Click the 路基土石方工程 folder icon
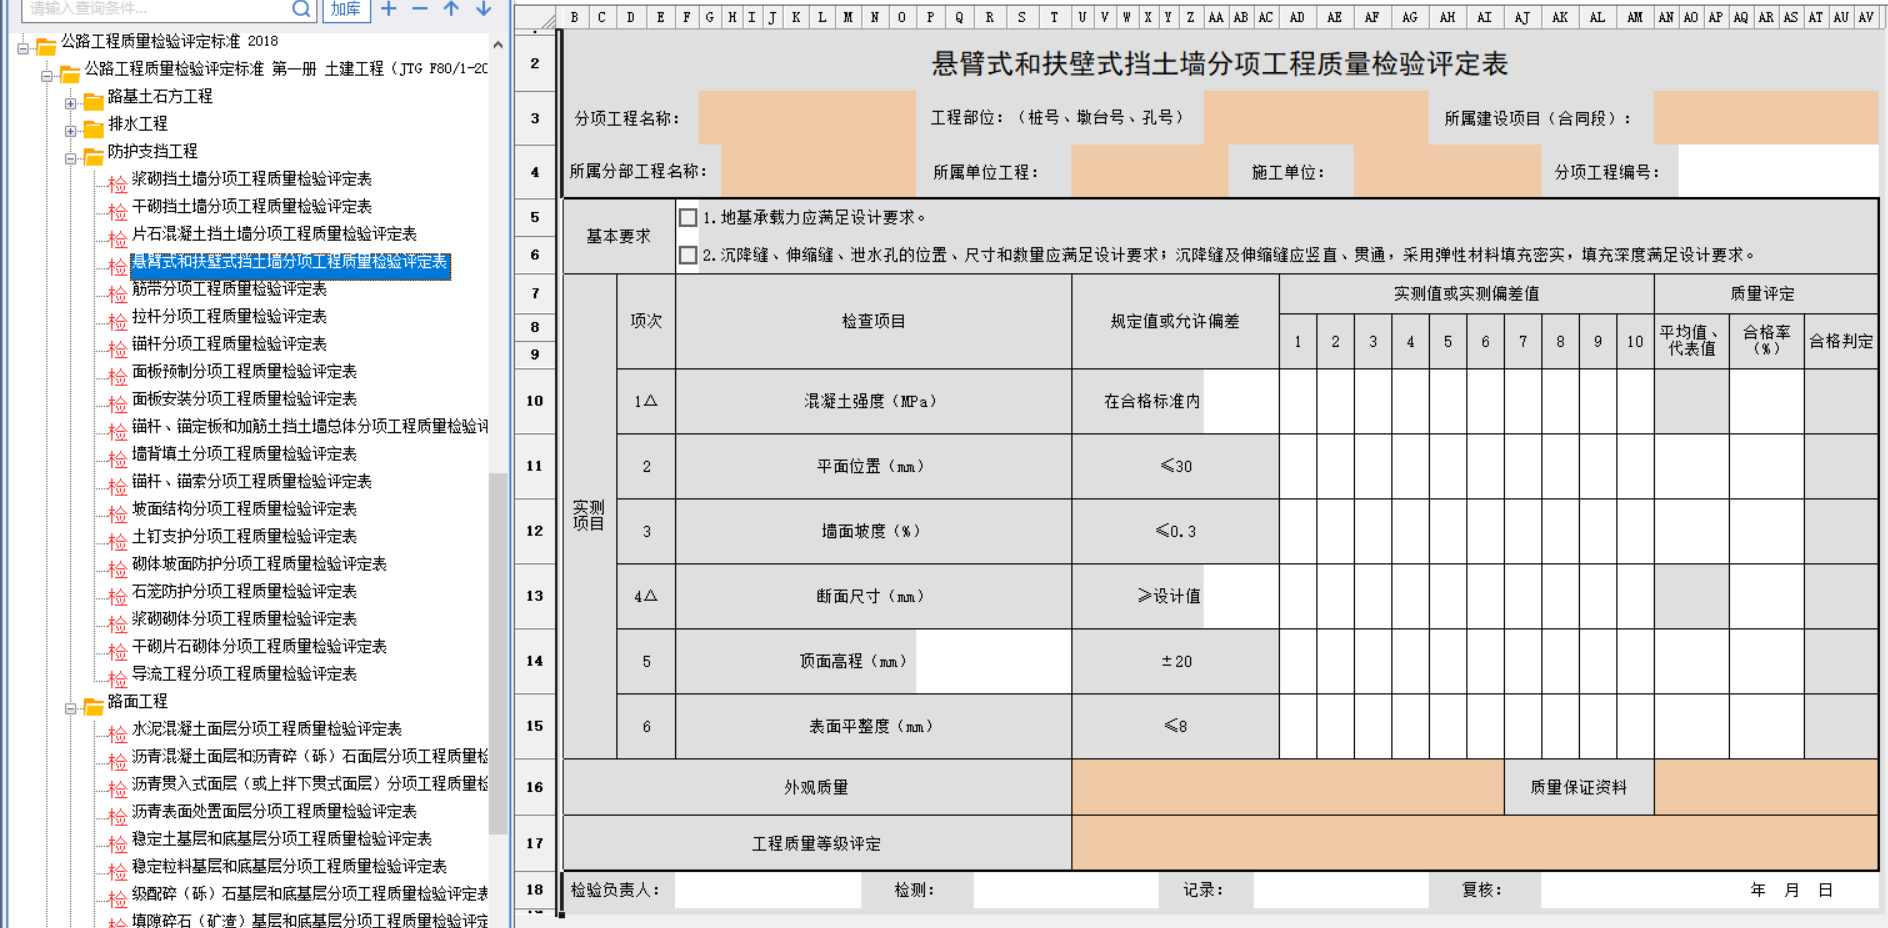The width and height of the screenshot is (1888, 928). pos(94,101)
